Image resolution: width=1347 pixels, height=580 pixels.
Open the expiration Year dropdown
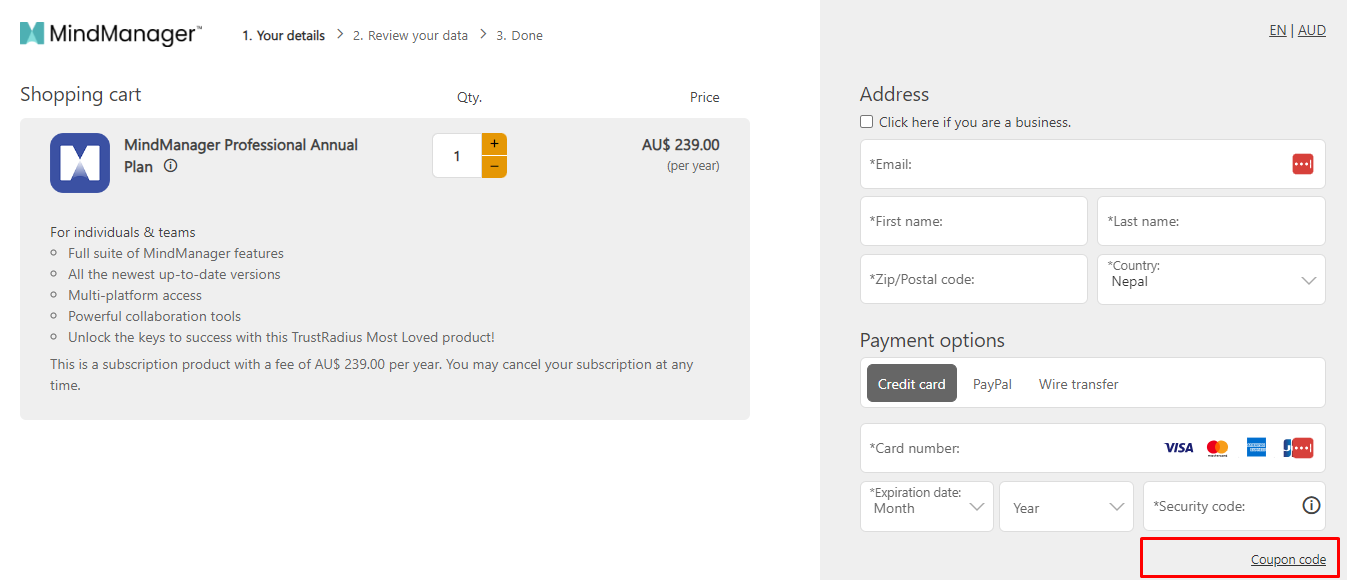point(1066,506)
